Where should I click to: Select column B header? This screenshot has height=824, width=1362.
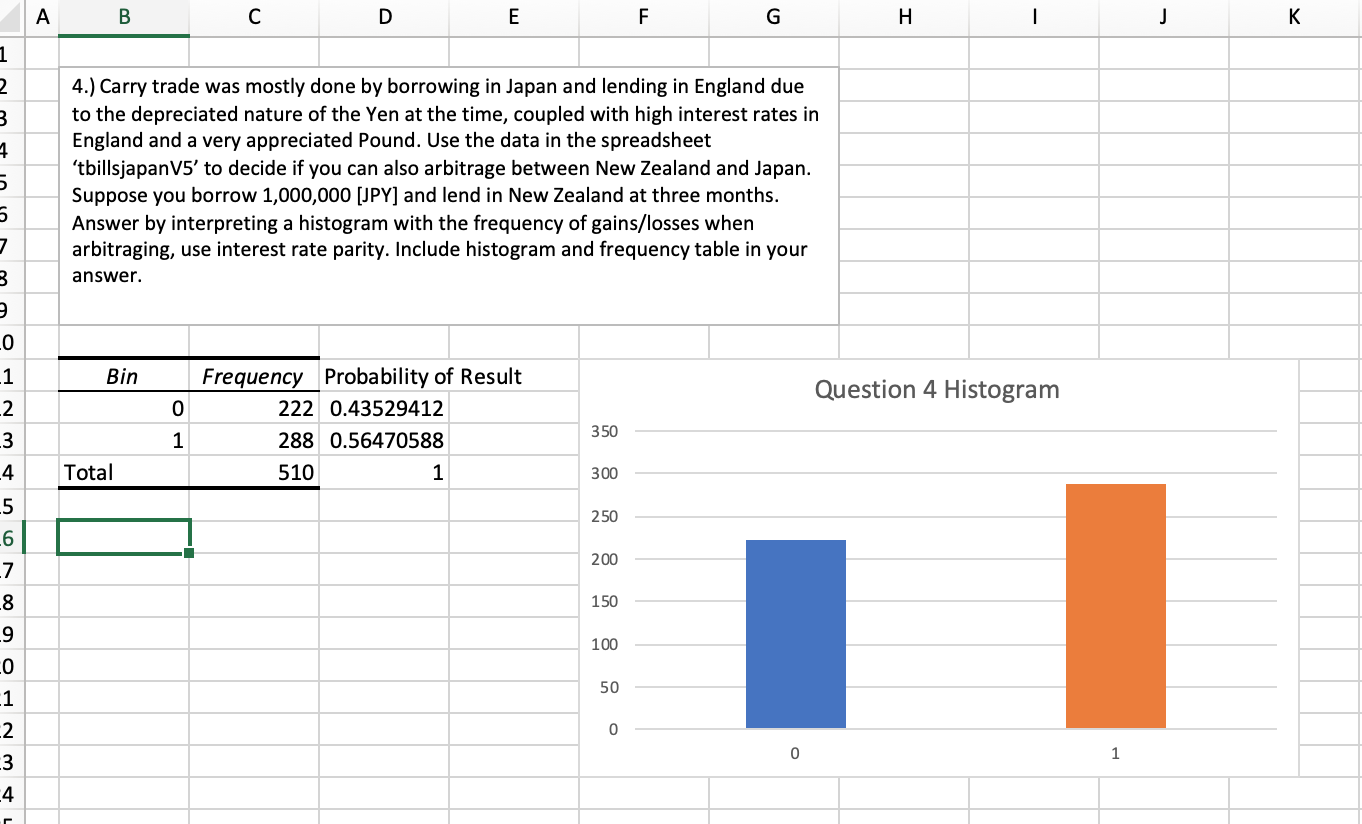124,18
